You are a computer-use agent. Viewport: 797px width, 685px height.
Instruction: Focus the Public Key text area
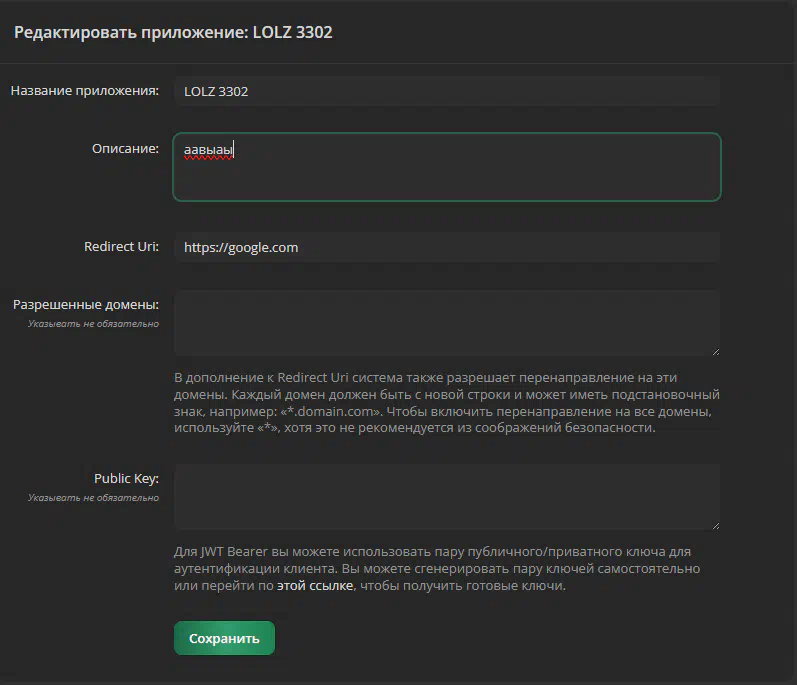point(446,496)
